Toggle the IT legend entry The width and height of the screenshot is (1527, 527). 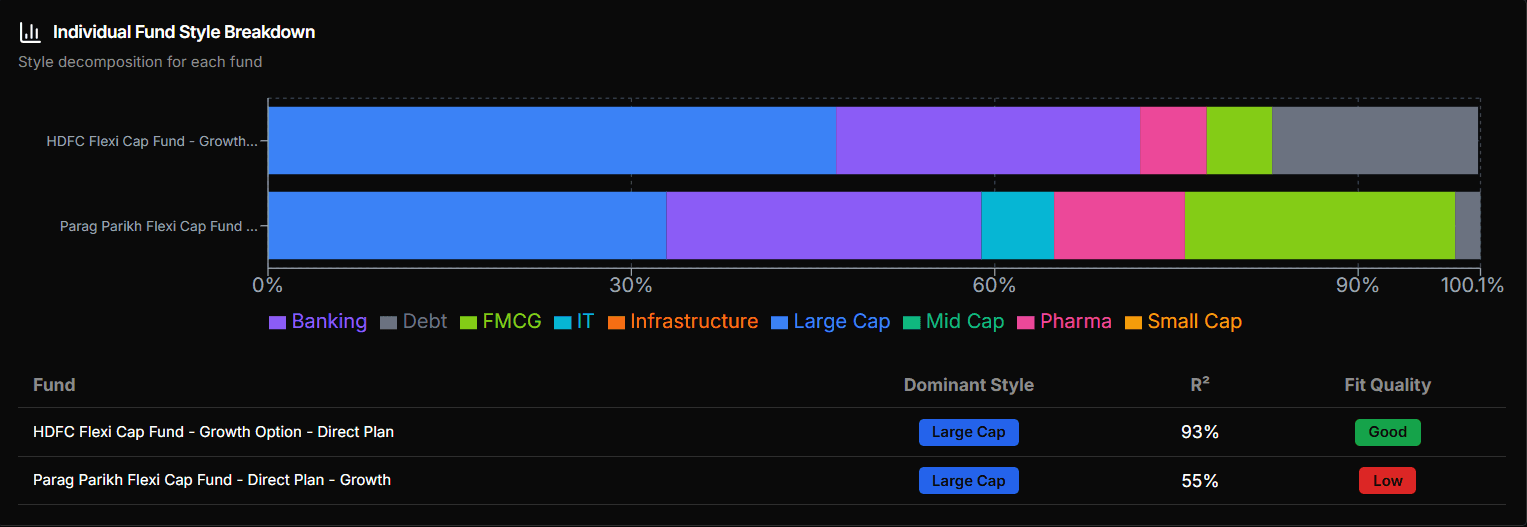[574, 322]
